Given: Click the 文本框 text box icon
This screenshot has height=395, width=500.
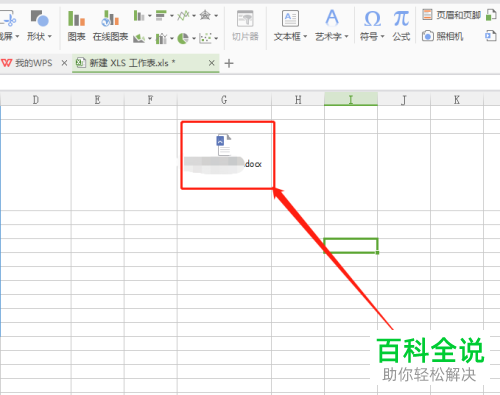Looking at the screenshot, I should coord(290,18).
